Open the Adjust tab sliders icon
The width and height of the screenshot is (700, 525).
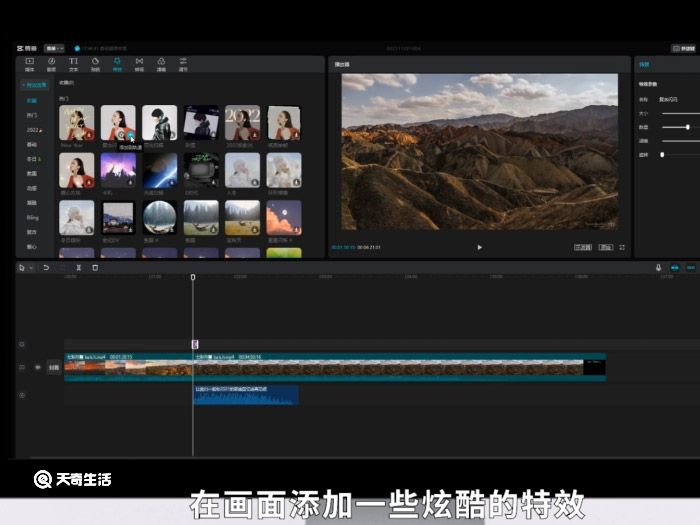pyautogui.click(x=183, y=61)
